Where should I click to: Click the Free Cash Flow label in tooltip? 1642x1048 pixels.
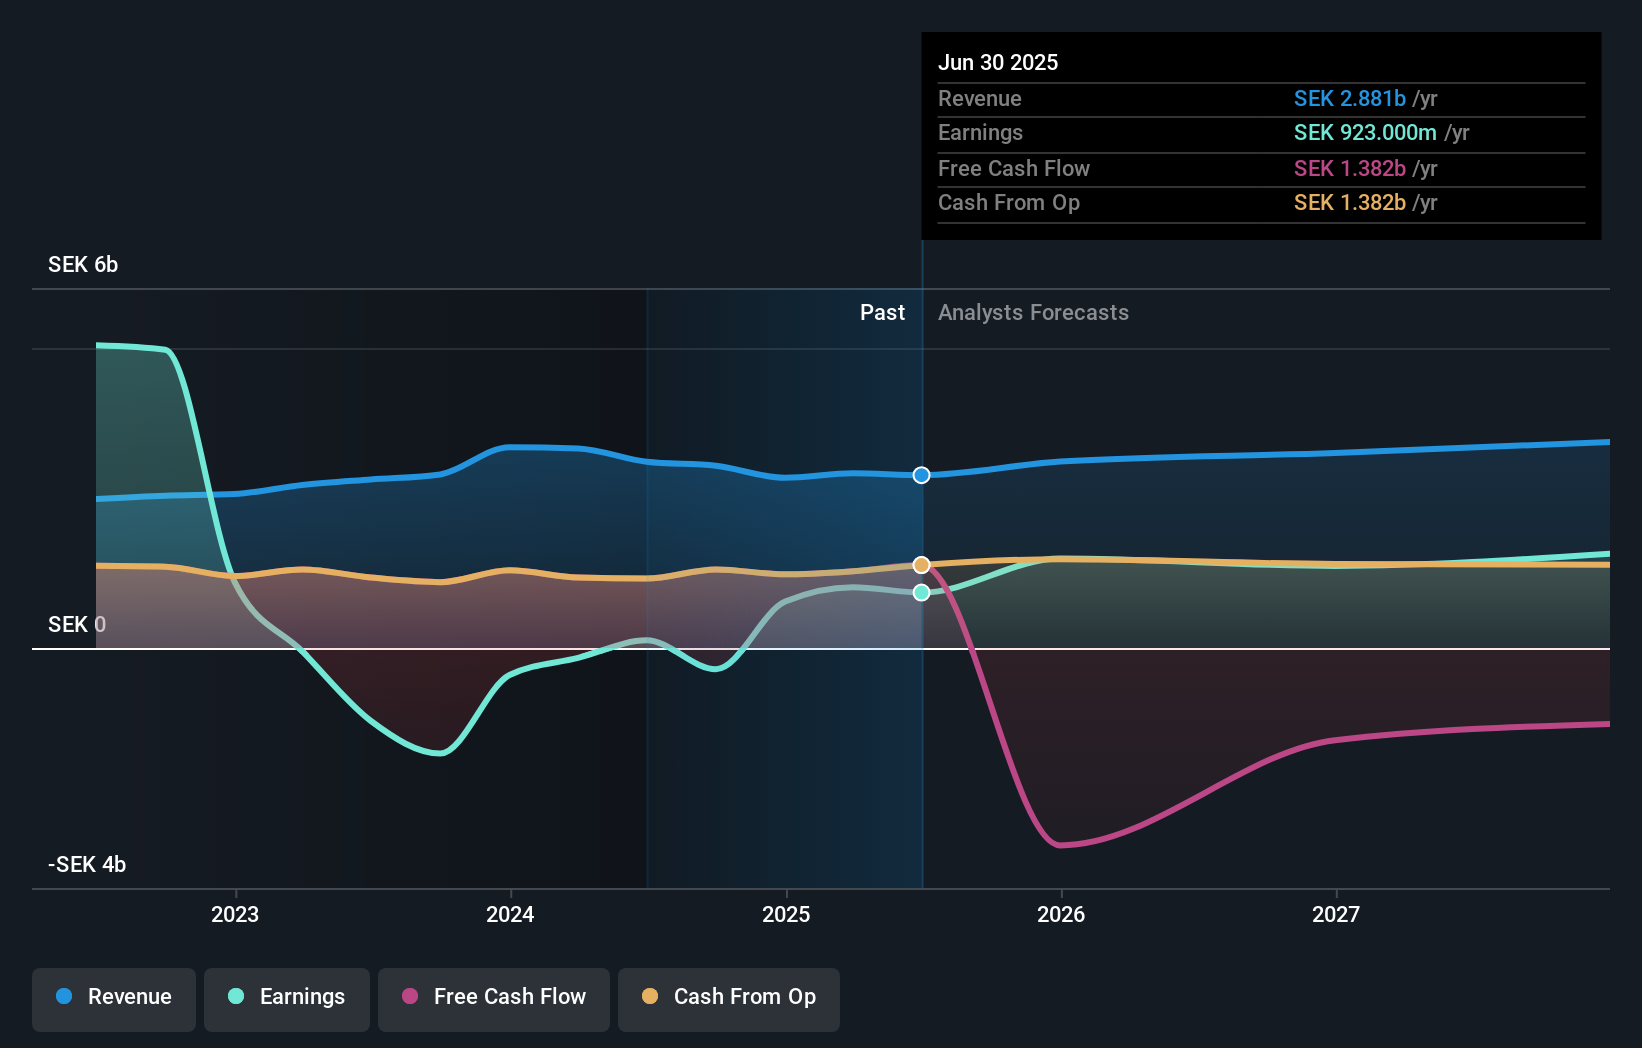pos(1014,168)
